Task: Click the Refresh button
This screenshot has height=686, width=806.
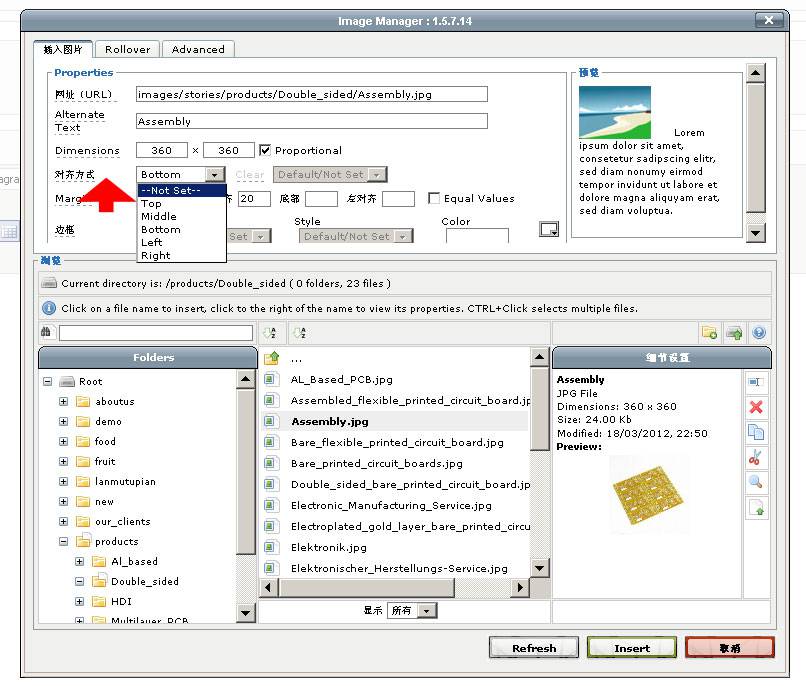Action: tap(534, 648)
